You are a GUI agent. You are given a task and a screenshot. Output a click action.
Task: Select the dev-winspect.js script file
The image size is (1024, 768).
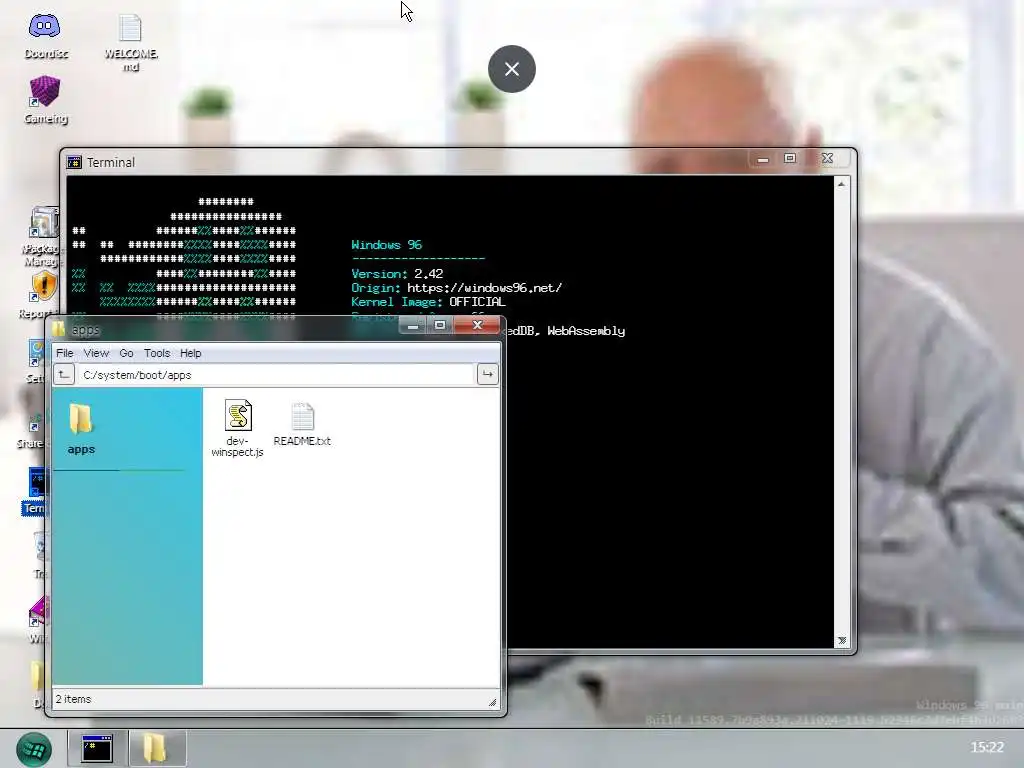pyautogui.click(x=238, y=428)
